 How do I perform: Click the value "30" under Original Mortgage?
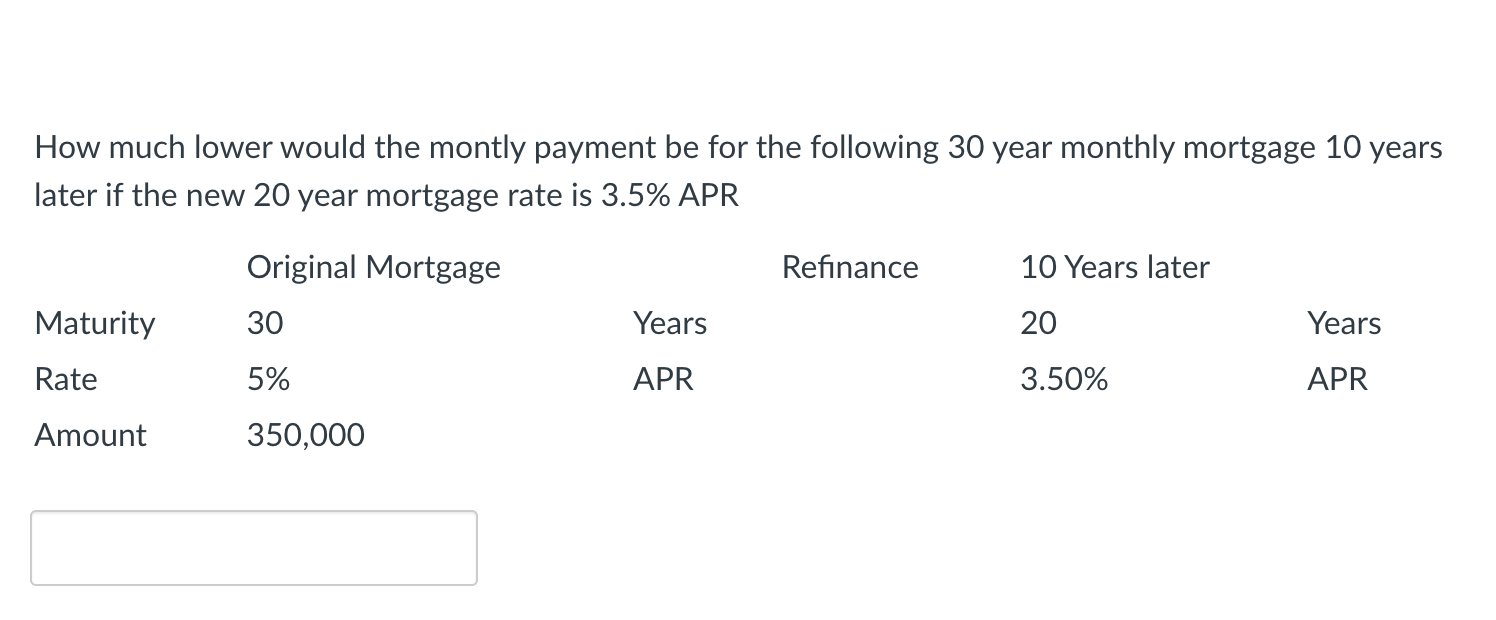pos(264,323)
